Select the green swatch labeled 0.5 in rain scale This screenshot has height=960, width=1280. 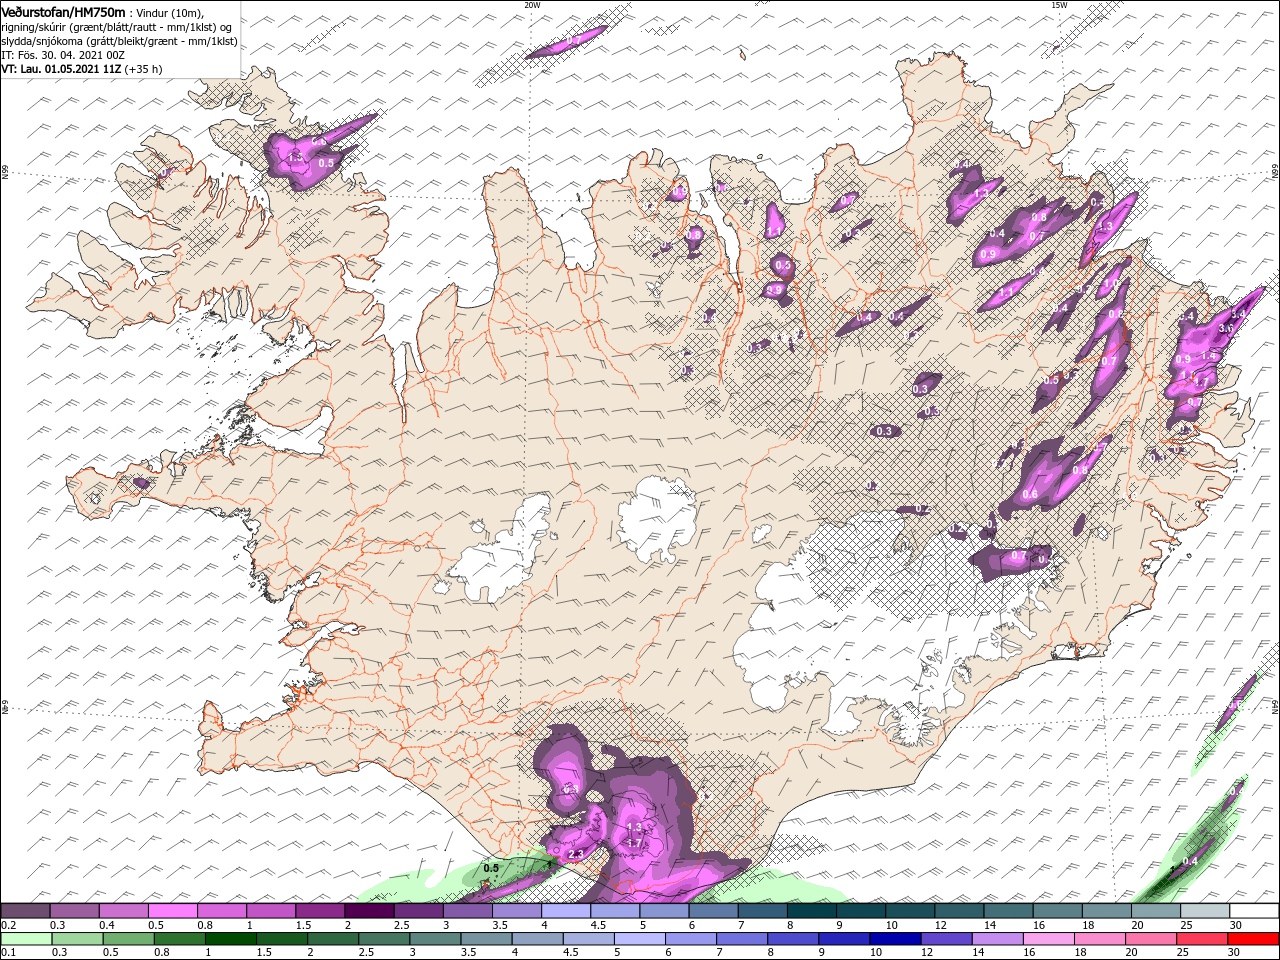click(x=127, y=938)
